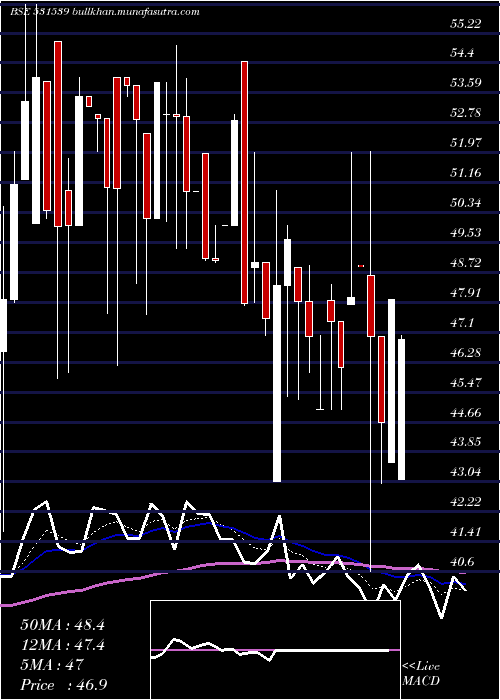Click the 48.72 price axis label
Image resolution: width=500 pixels, height=700 pixels.
(465, 263)
